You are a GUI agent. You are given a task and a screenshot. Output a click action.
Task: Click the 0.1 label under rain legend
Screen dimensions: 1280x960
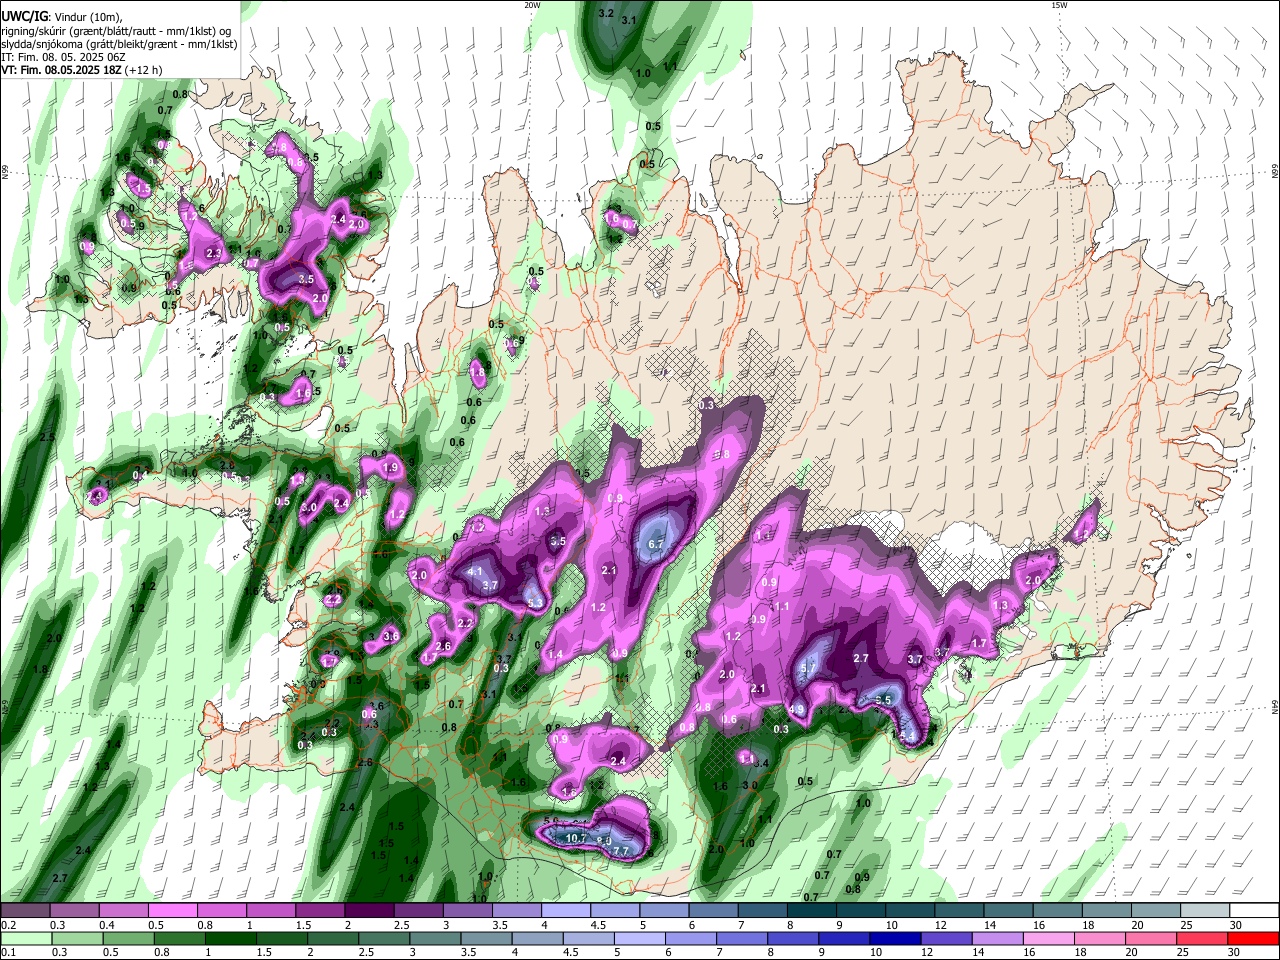point(8,952)
